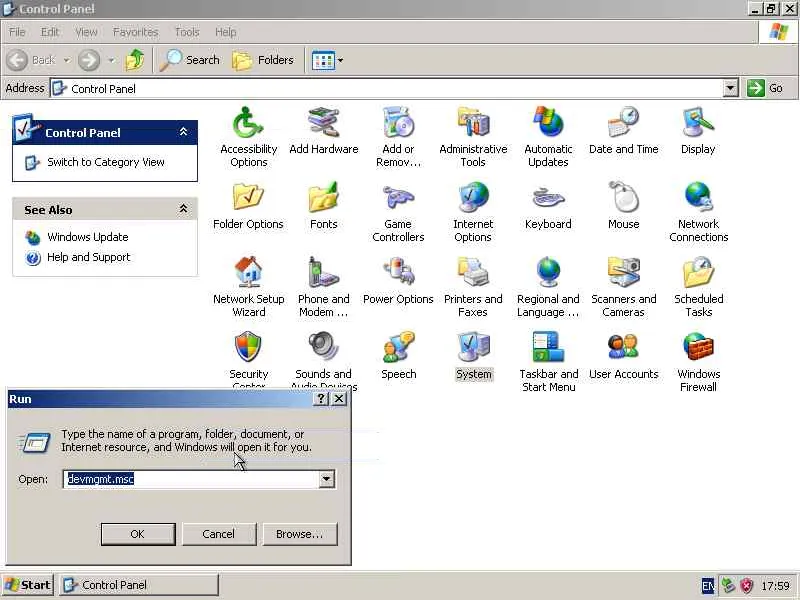Viewport: 800px width, 600px height.
Task: Open Windows Firewall icon
Action: point(698,348)
